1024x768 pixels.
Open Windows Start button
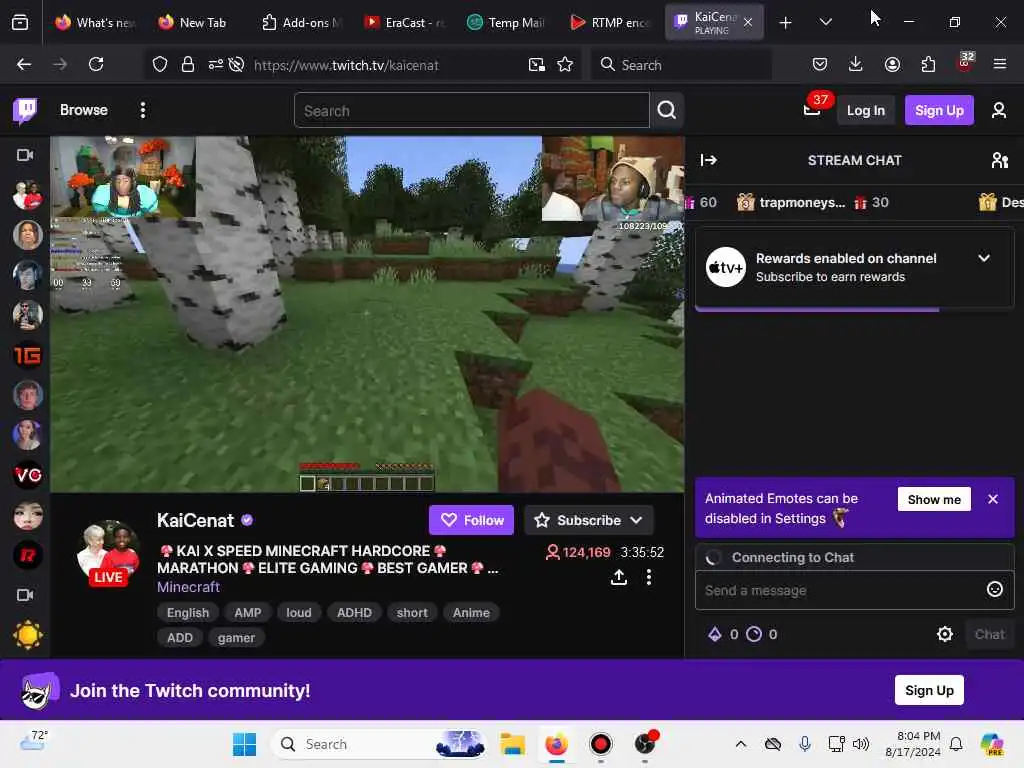(x=244, y=744)
